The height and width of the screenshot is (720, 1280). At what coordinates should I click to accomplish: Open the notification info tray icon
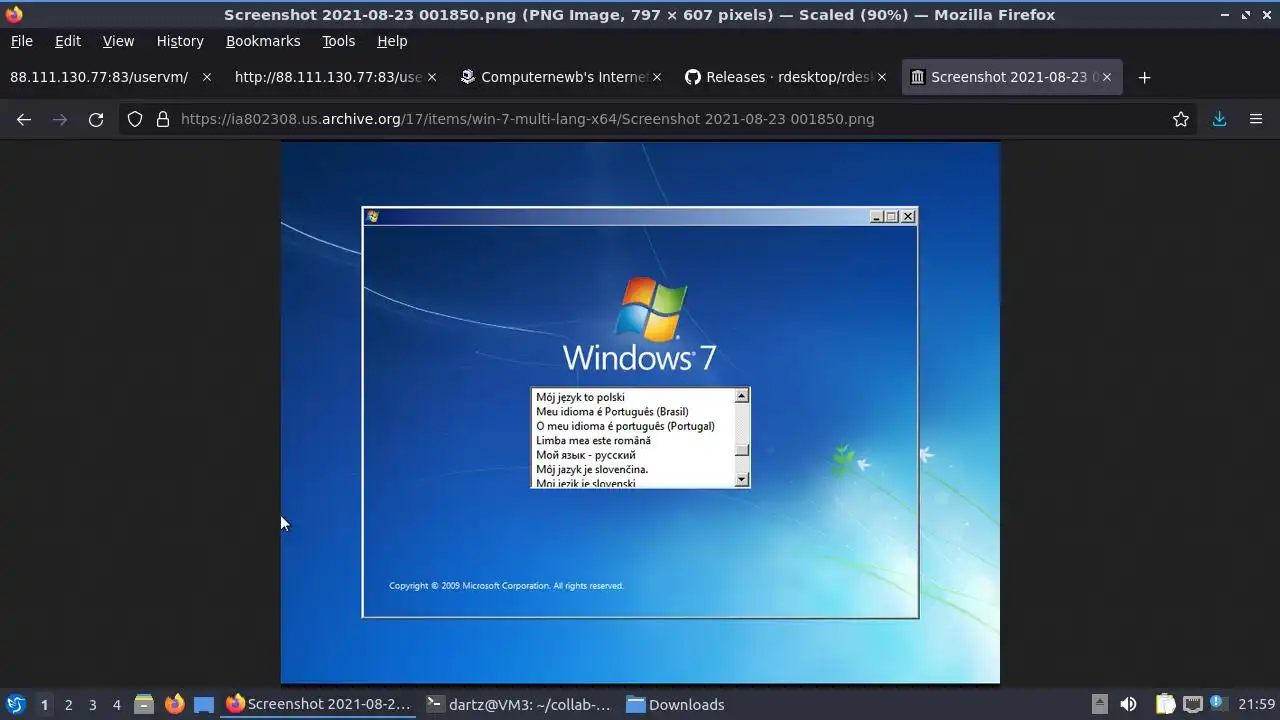click(x=1217, y=704)
